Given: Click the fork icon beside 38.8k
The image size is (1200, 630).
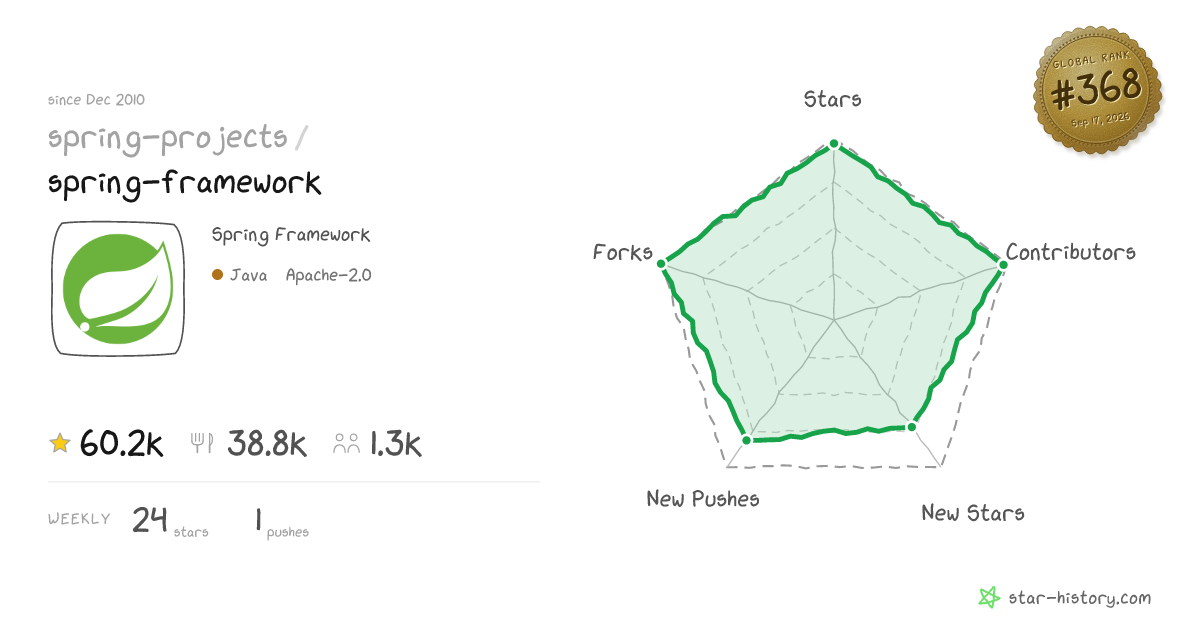Looking at the screenshot, I should click(x=202, y=443).
